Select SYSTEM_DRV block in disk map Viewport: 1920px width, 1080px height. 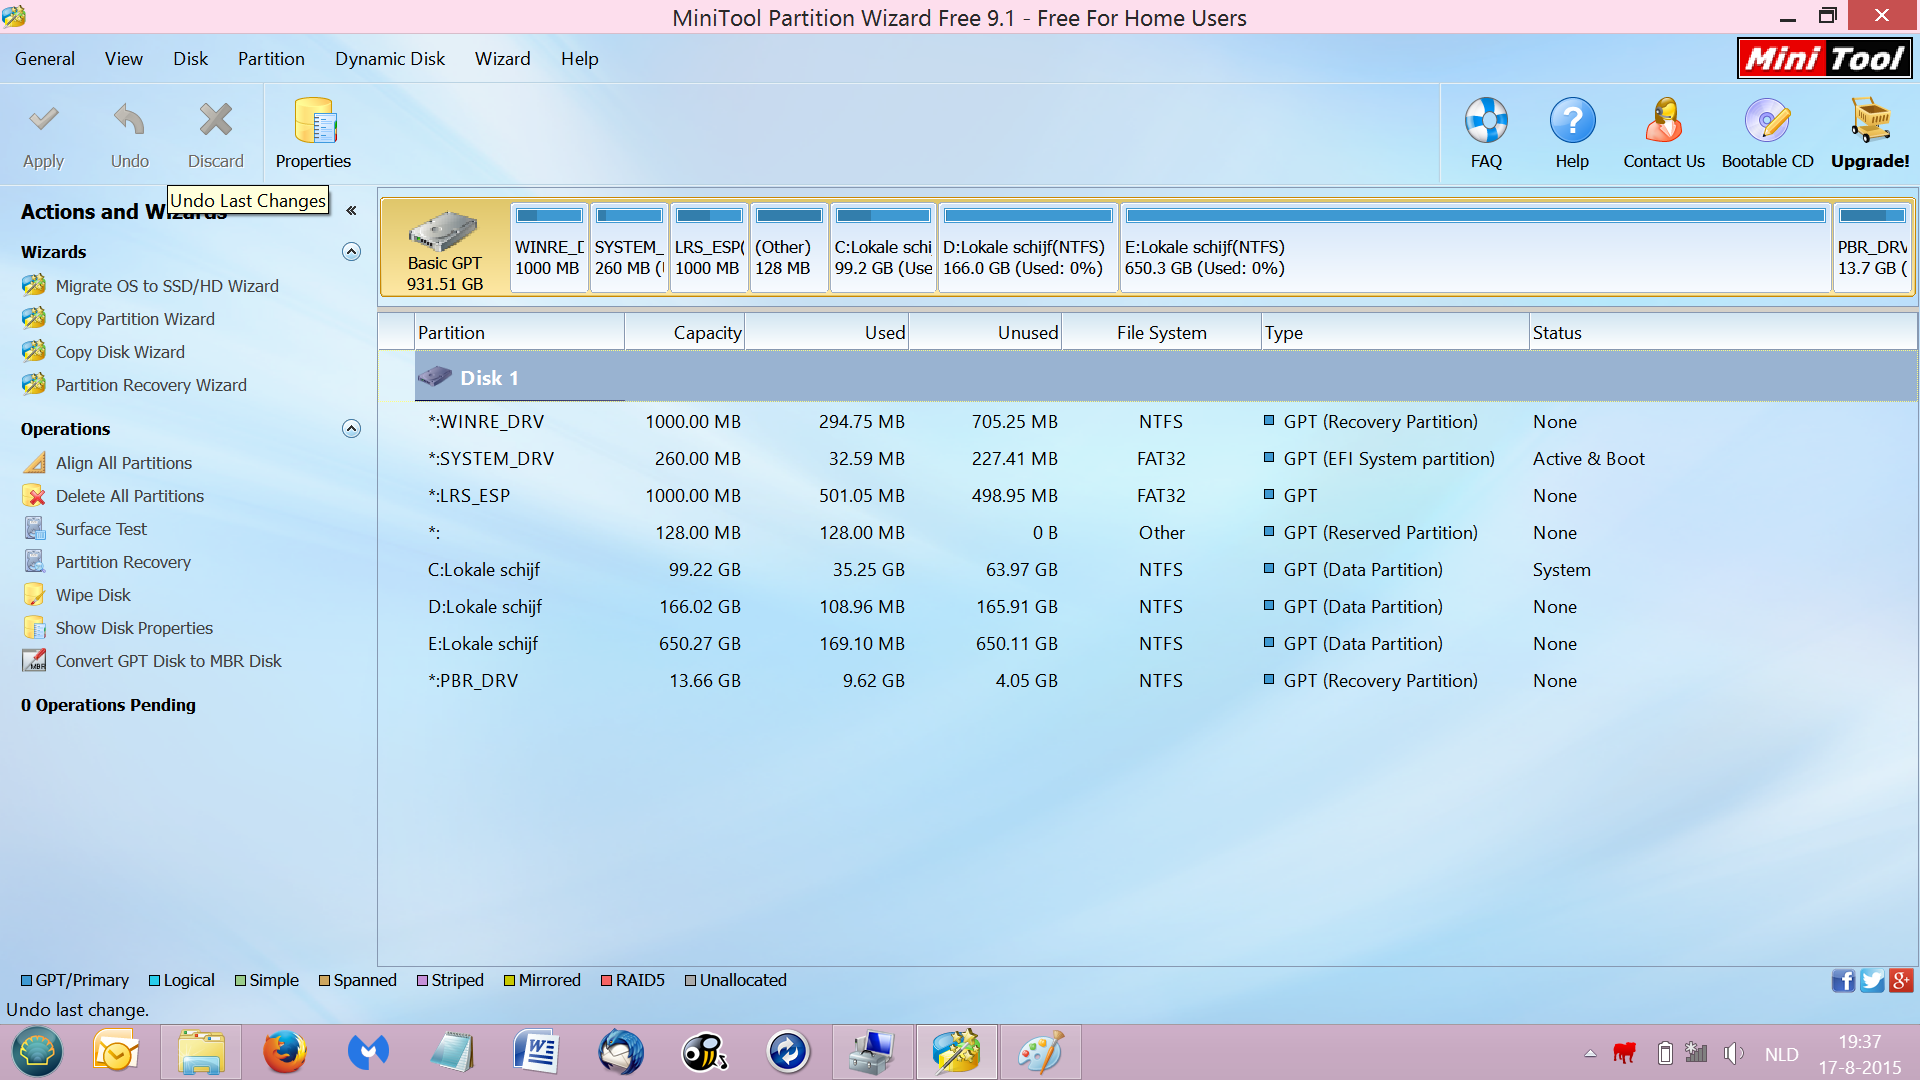coord(629,247)
